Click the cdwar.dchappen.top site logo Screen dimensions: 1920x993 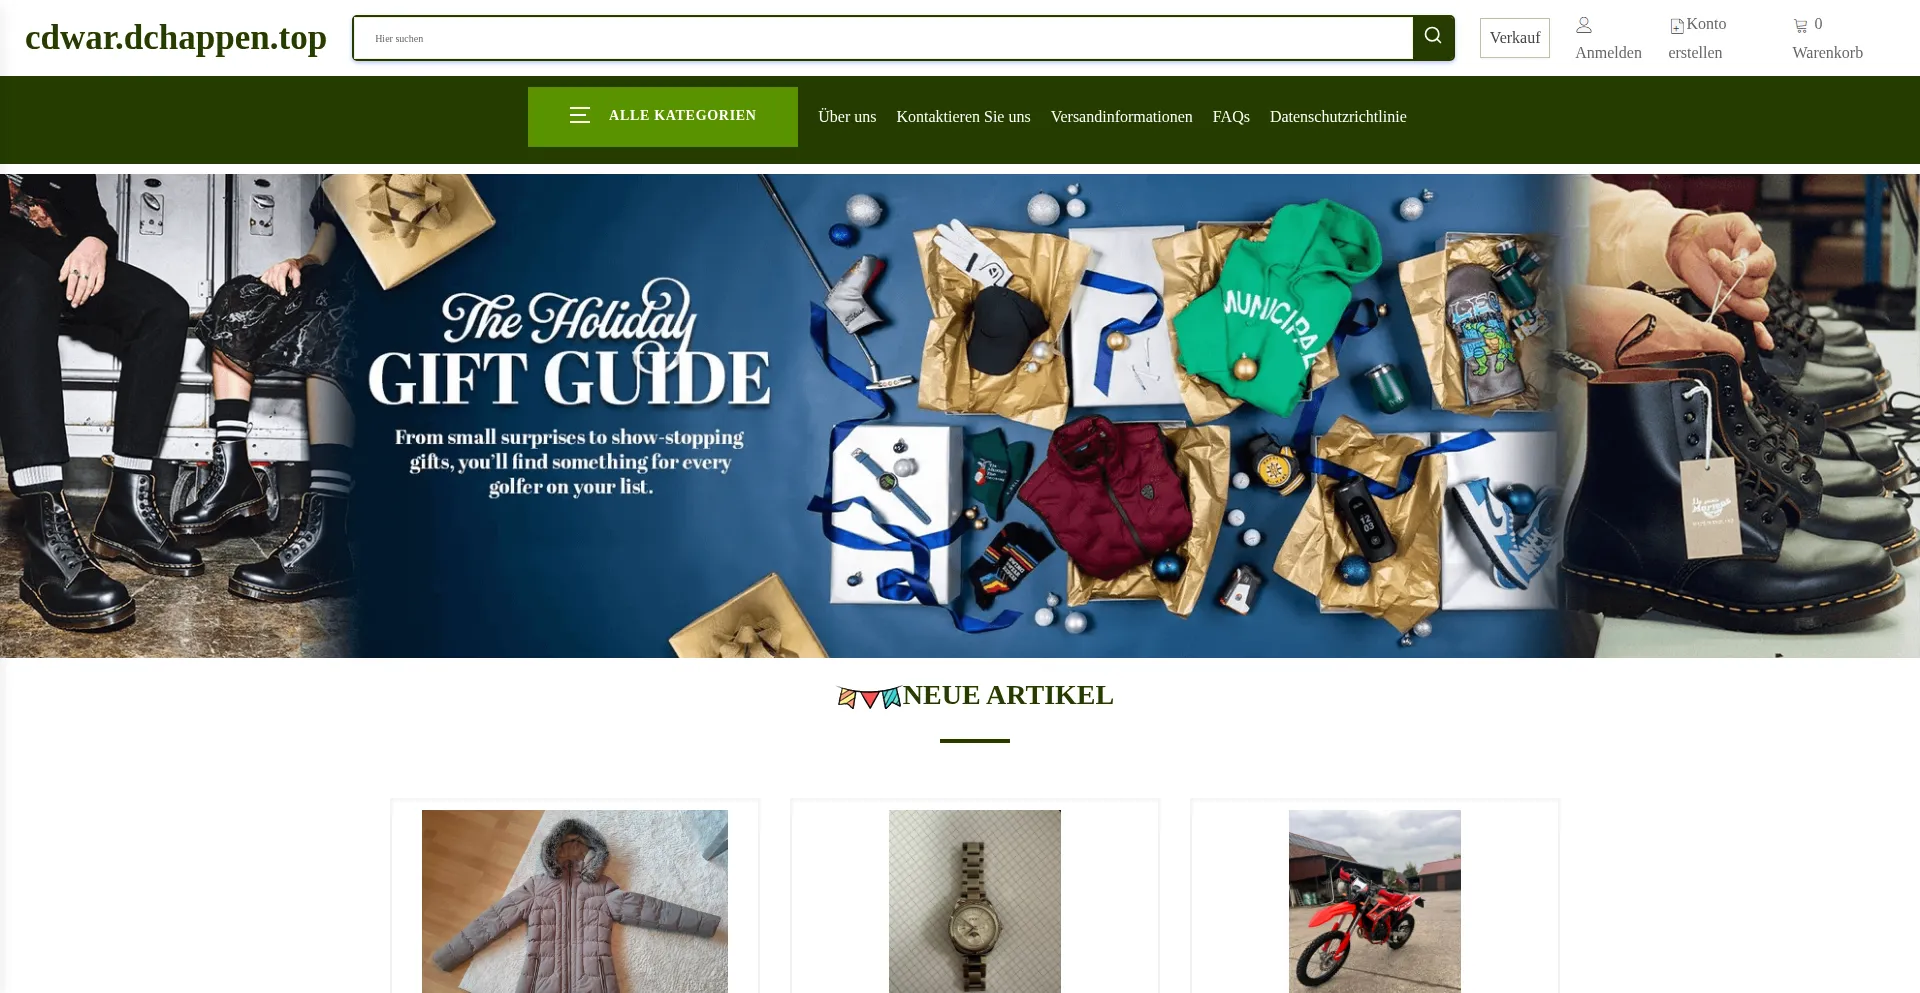click(x=176, y=37)
